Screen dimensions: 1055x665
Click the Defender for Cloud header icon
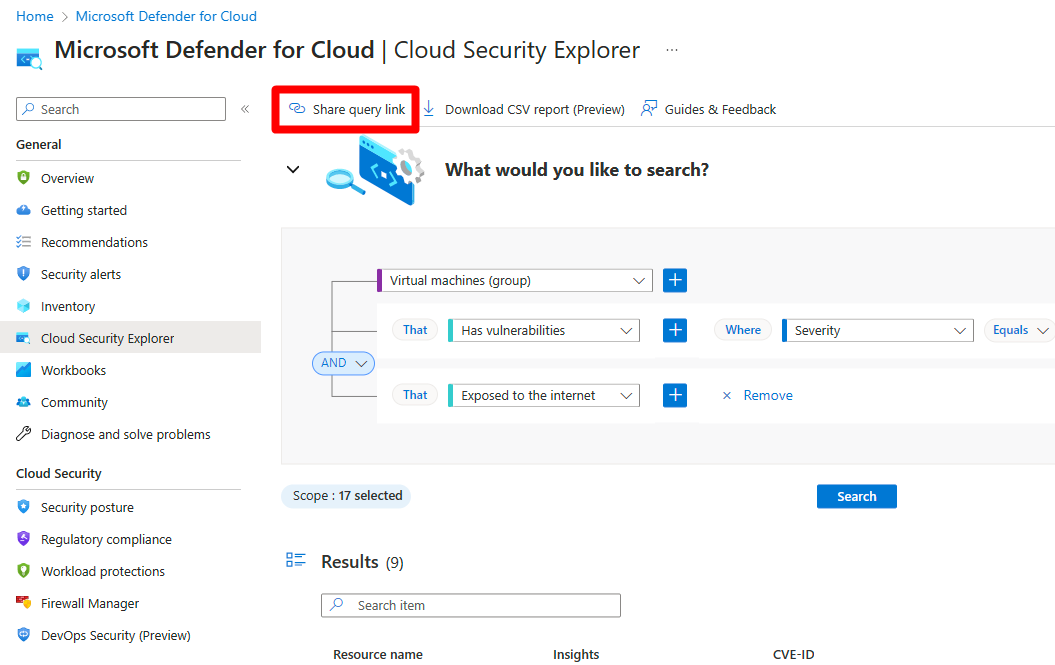[x=29, y=59]
